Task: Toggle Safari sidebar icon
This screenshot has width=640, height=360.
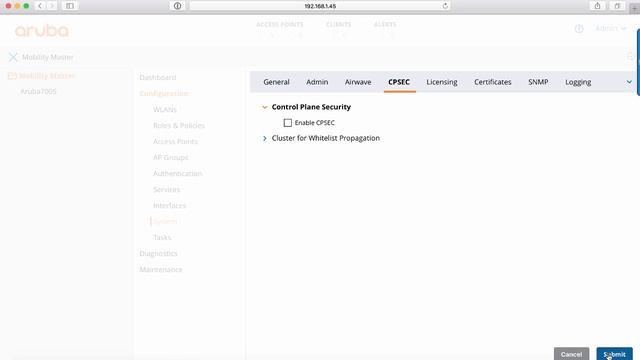Action: [x=70, y=6]
